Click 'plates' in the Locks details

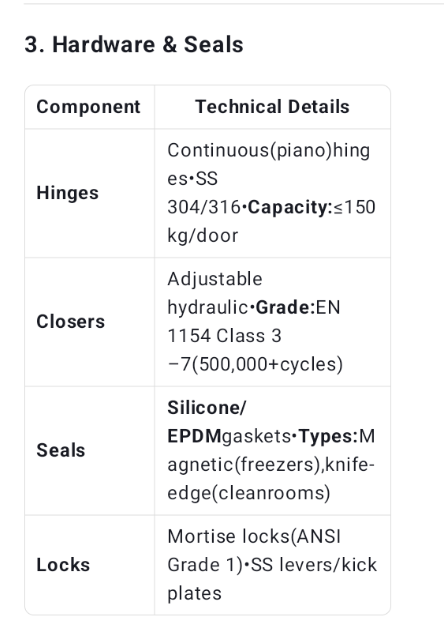point(195,594)
